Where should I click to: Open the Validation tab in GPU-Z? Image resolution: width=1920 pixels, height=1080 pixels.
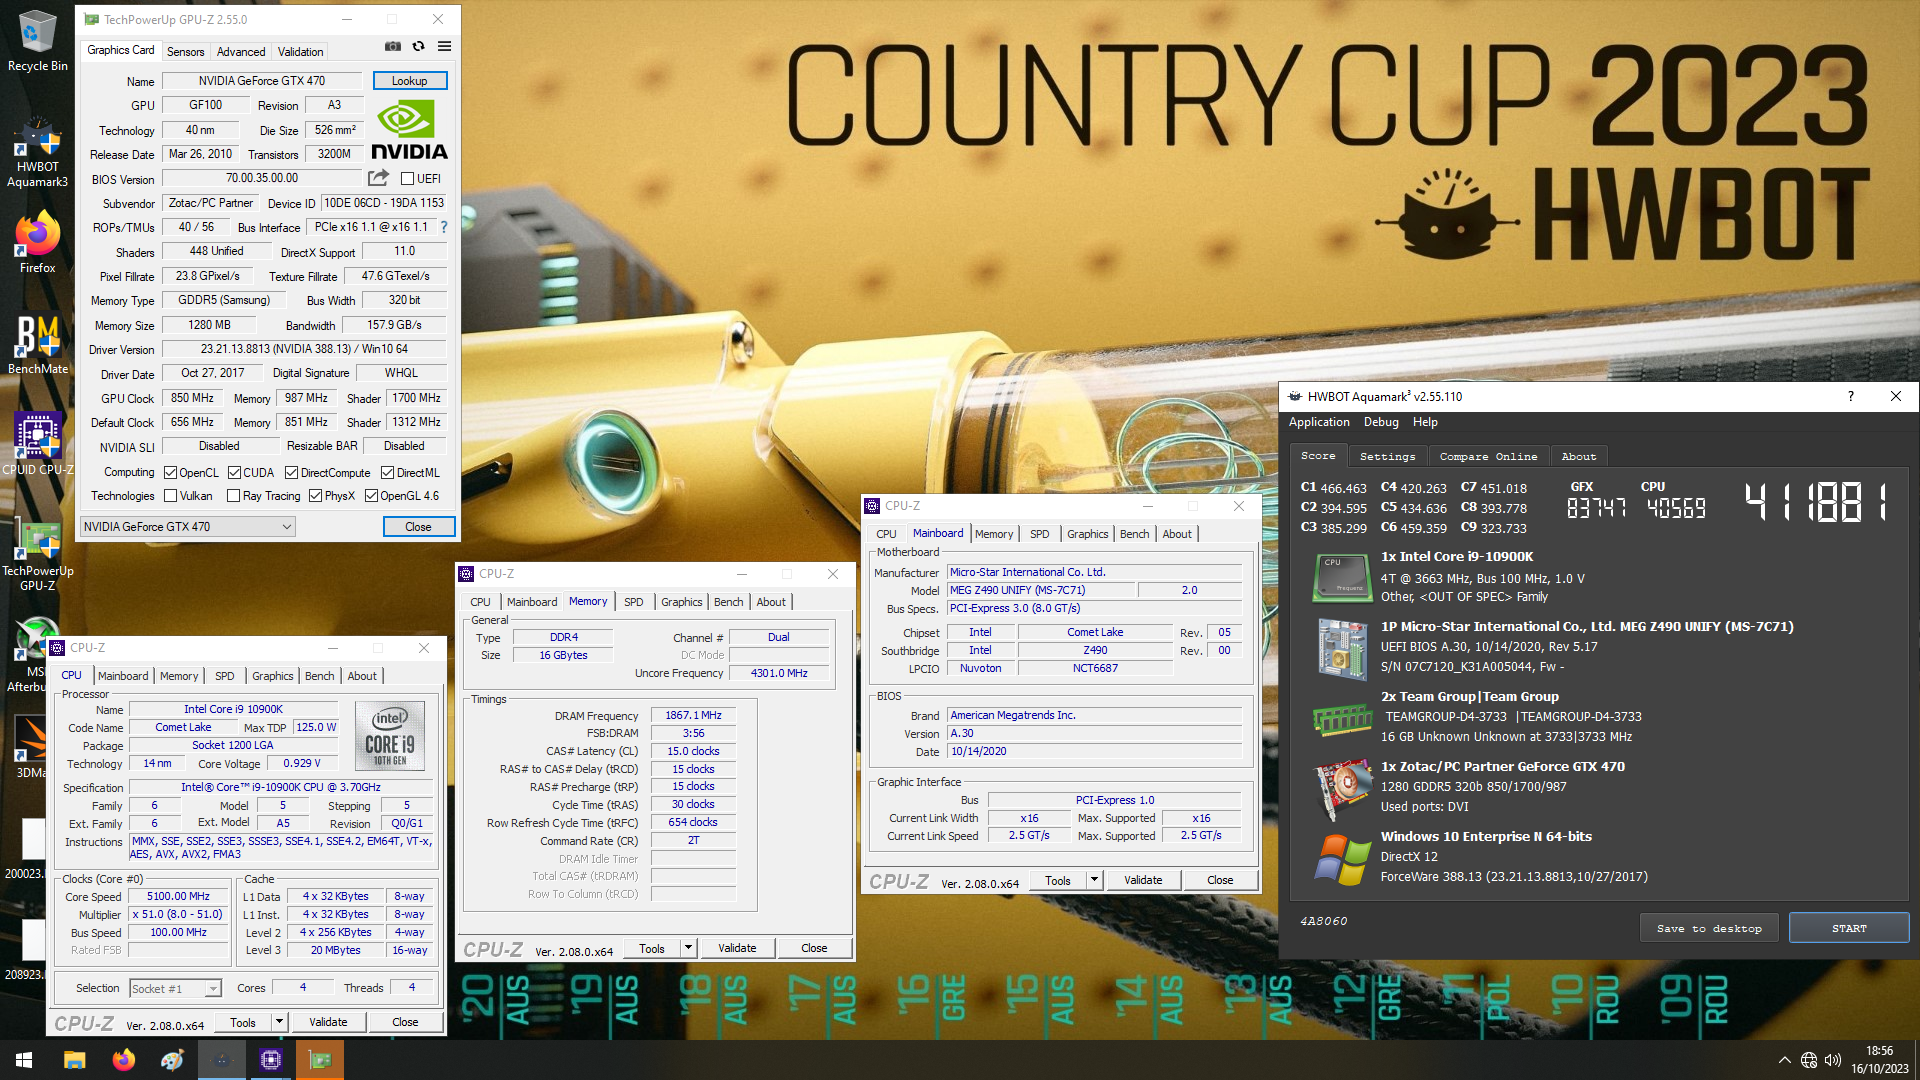click(301, 52)
